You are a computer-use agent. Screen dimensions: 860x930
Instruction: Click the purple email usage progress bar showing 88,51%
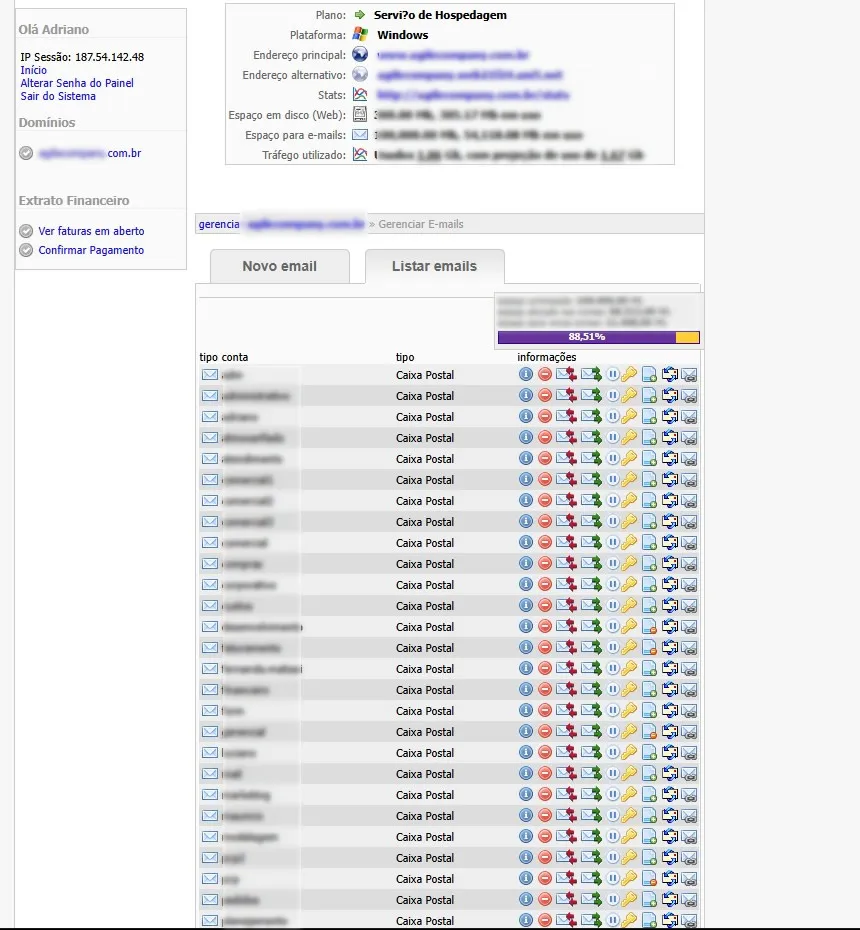coord(597,337)
